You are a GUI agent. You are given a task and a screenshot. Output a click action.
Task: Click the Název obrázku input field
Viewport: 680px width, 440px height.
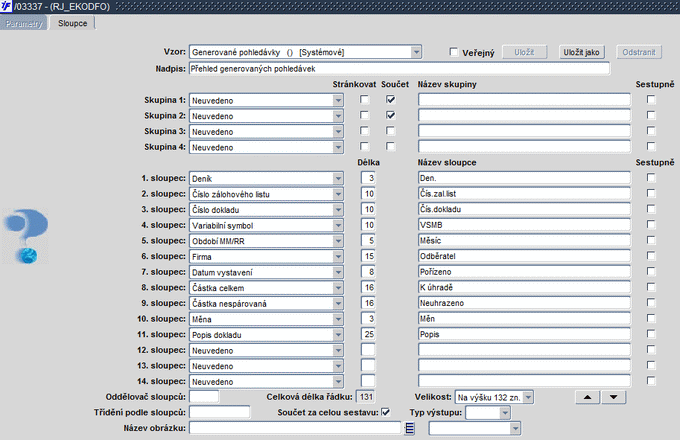click(295, 428)
